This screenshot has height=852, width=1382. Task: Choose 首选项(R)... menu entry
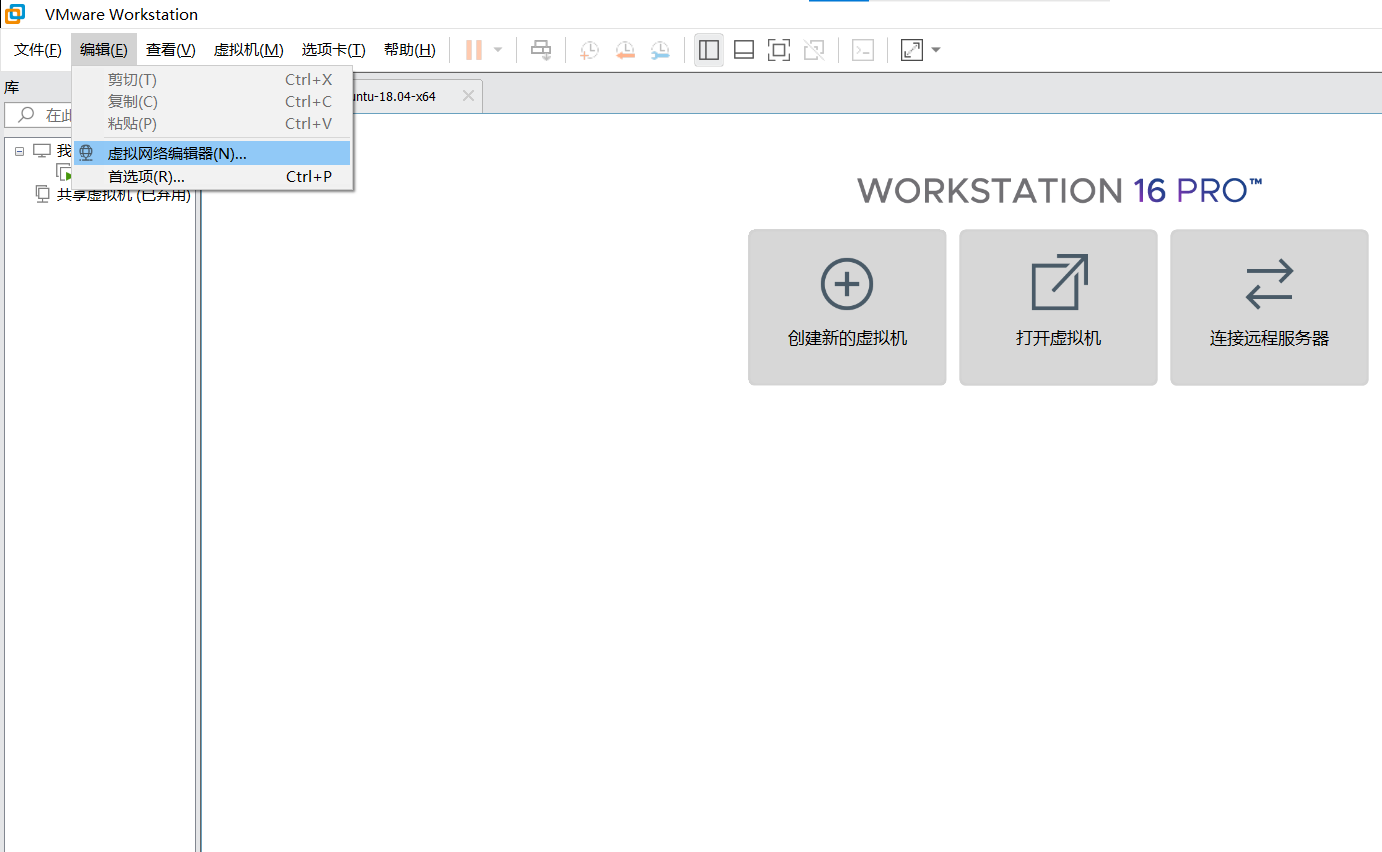pos(212,177)
